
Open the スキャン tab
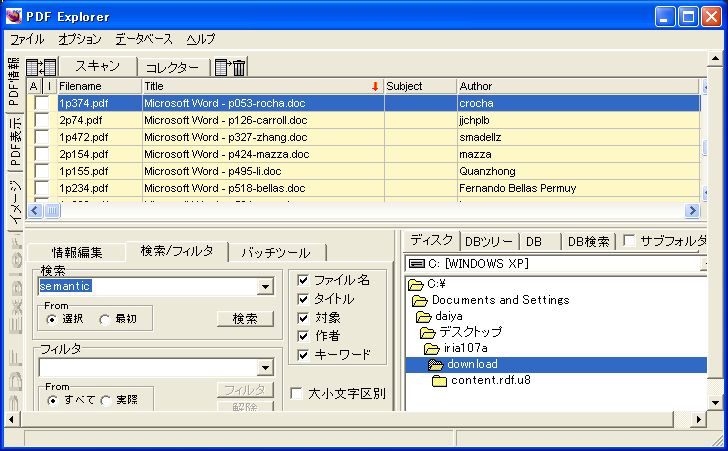click(98, 66)
